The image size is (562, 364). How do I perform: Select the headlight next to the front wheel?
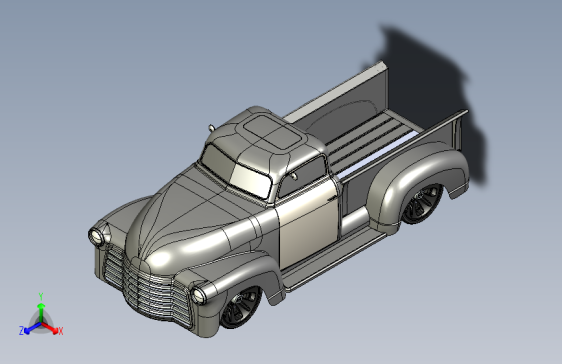[198, 296]
